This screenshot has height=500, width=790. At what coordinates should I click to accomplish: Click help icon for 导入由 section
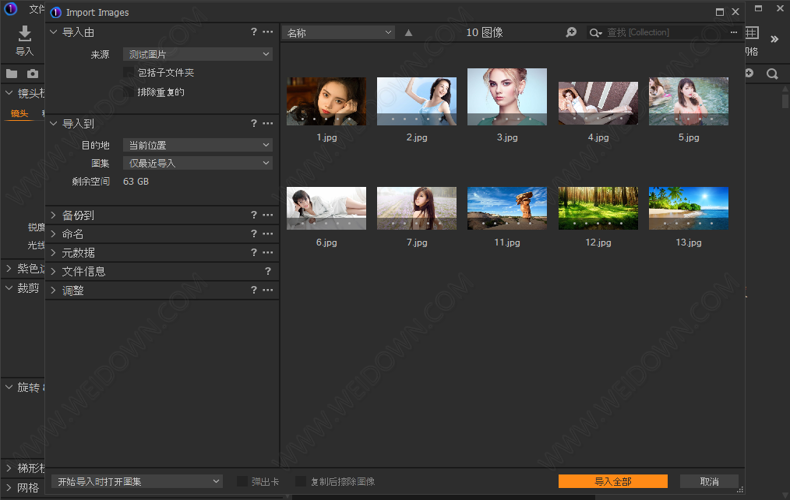(x=254, y=32)
